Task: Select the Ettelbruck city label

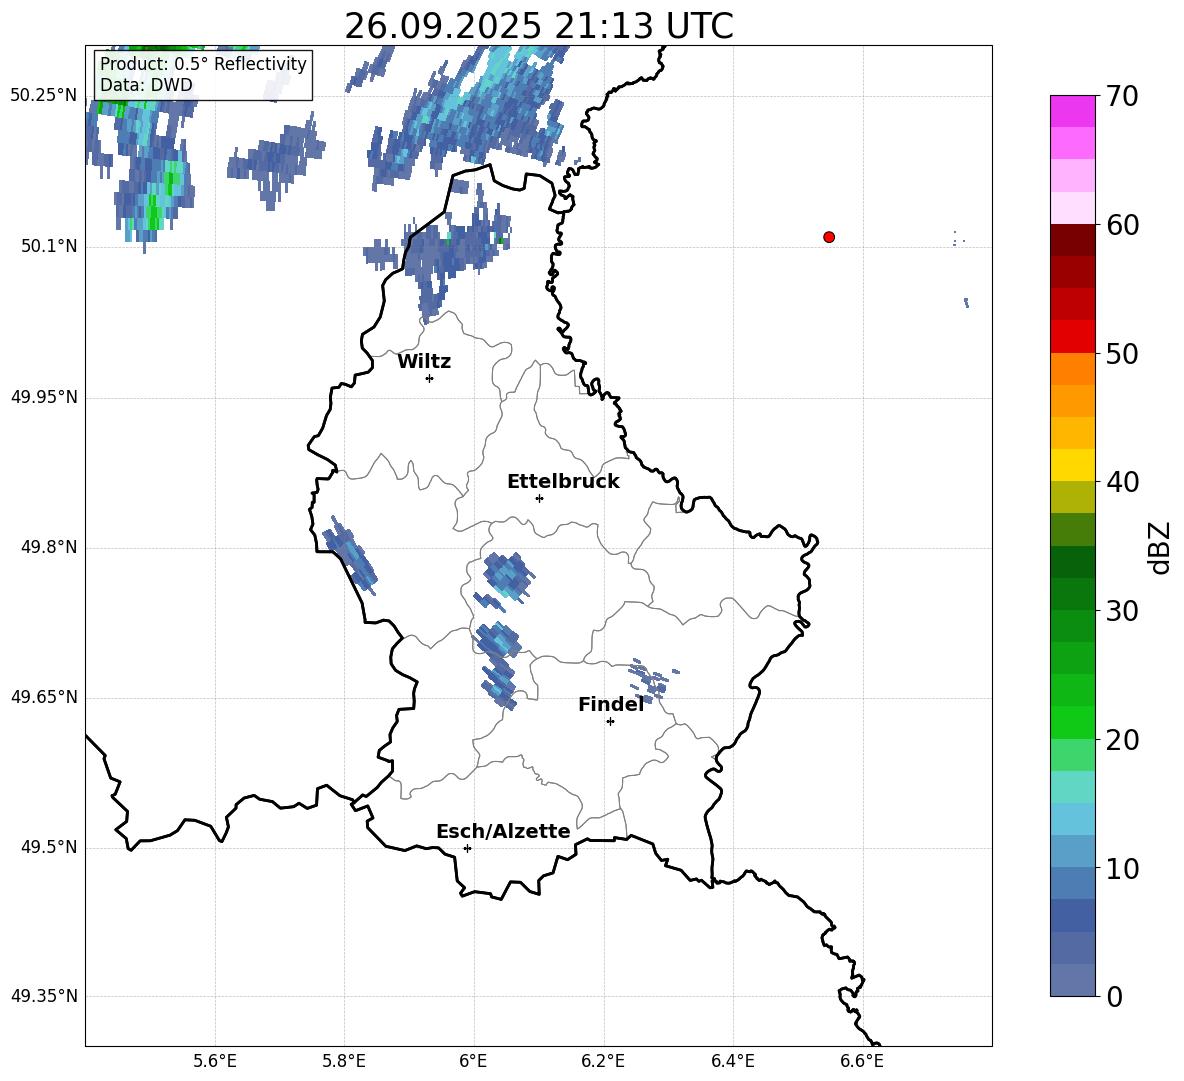Action: (563, 482)
